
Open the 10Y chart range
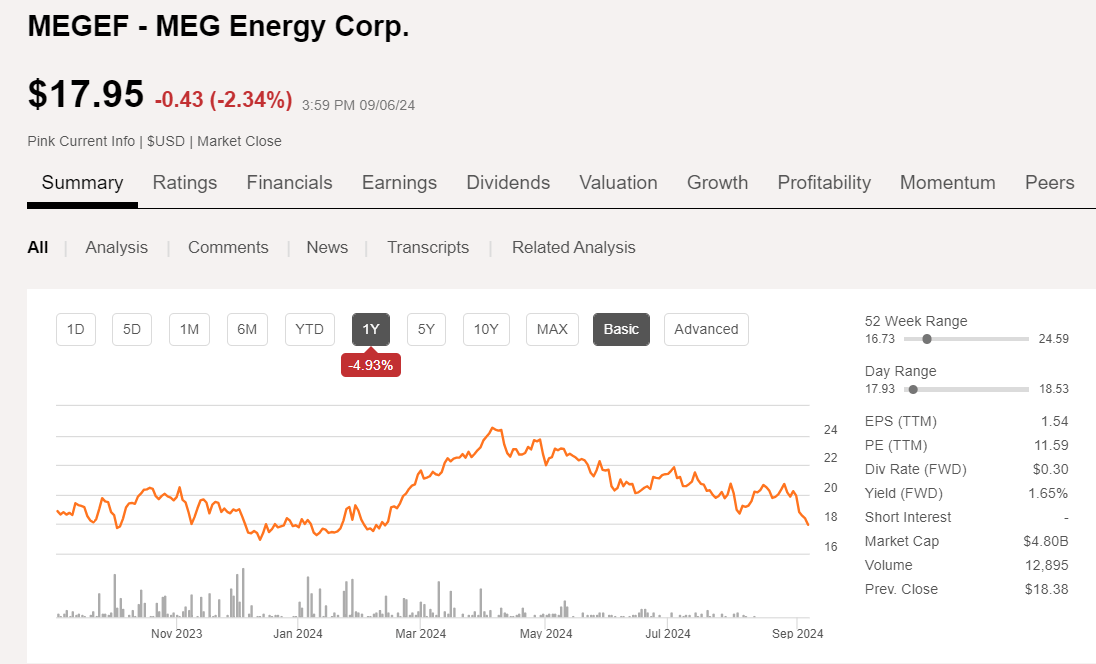[485, 329]
